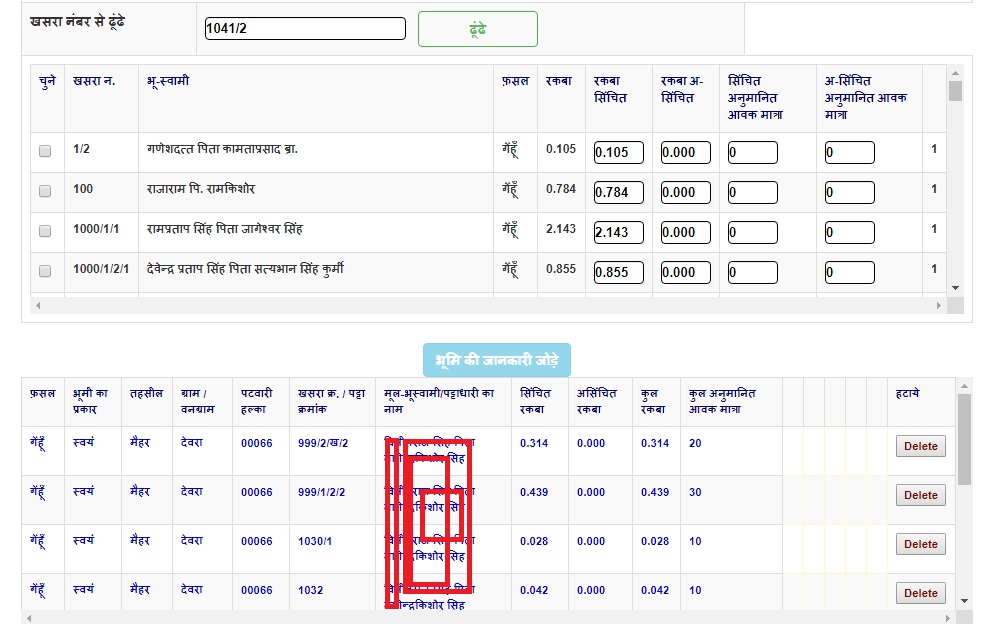Edit irrigated area field showing 0.105

click(x=618, y=152)
